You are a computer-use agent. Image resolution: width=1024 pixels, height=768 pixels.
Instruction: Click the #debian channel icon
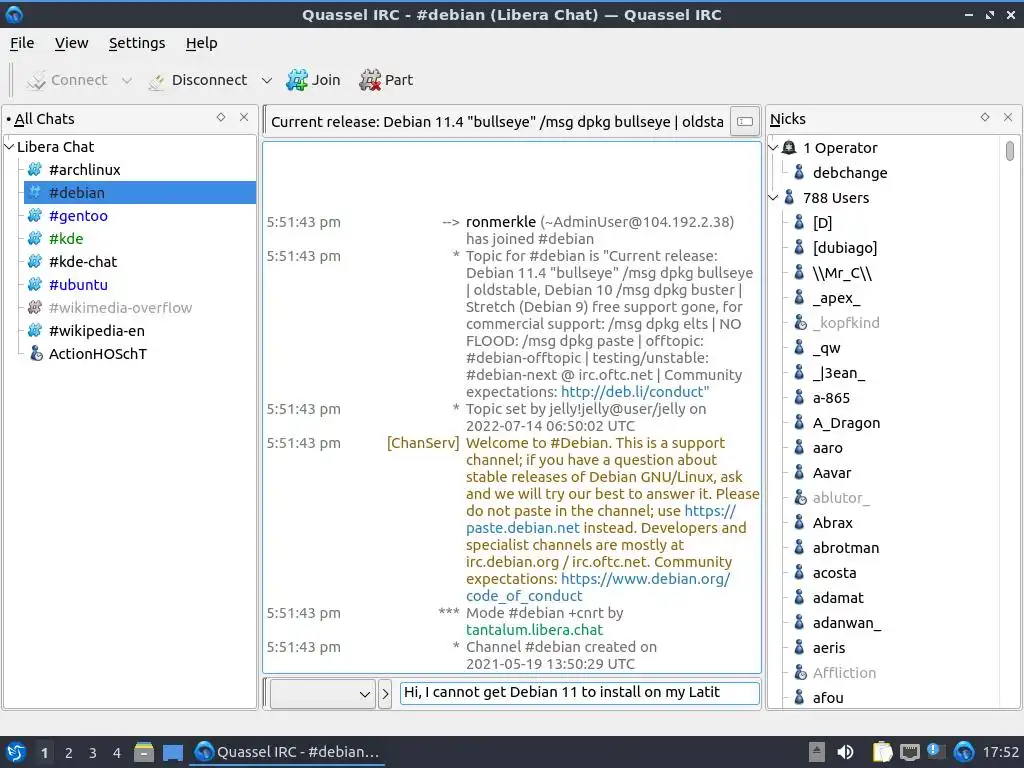click(x=35, y=193)
